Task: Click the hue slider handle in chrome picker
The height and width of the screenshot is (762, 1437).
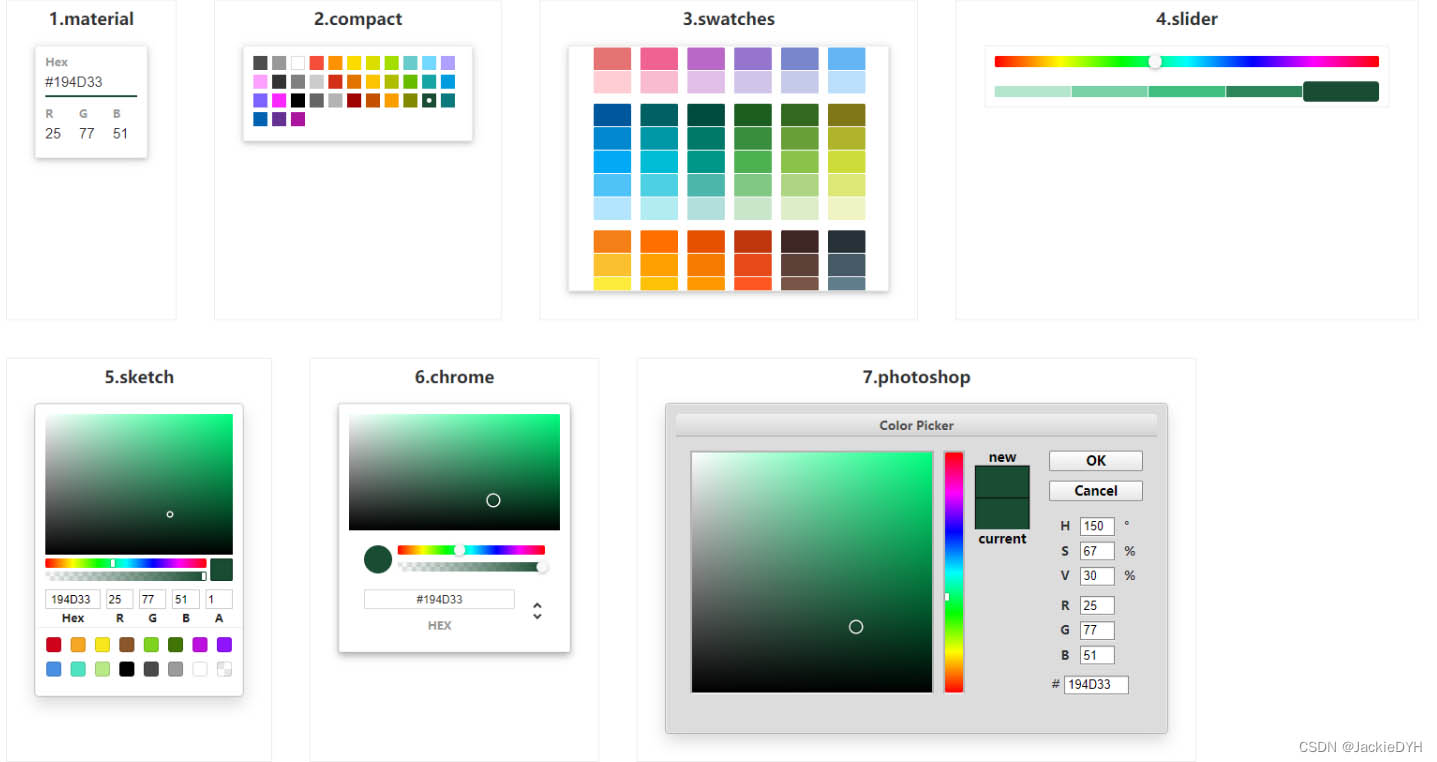Action: [x=460, y=550]
